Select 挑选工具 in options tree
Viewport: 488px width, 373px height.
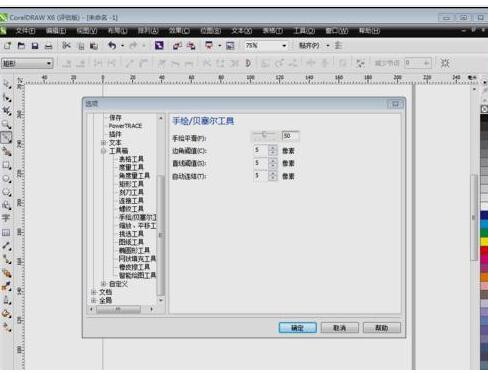[131, 234]
